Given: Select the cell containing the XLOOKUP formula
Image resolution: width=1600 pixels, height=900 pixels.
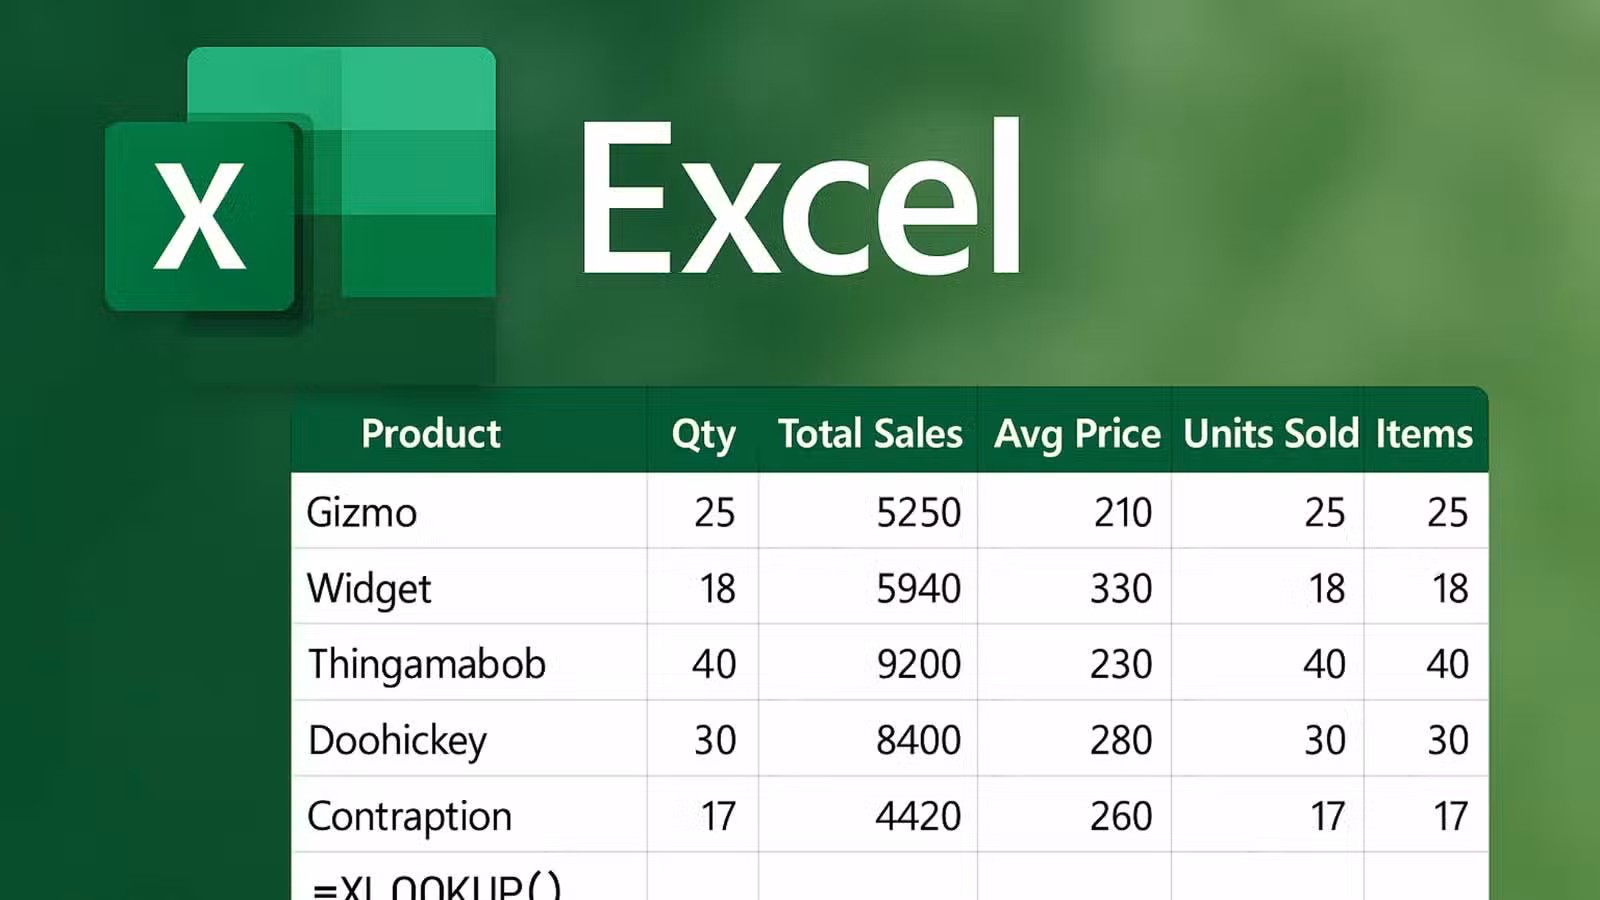Looking at the screenshot, I should pyautogui.click(x=437, y=884).
